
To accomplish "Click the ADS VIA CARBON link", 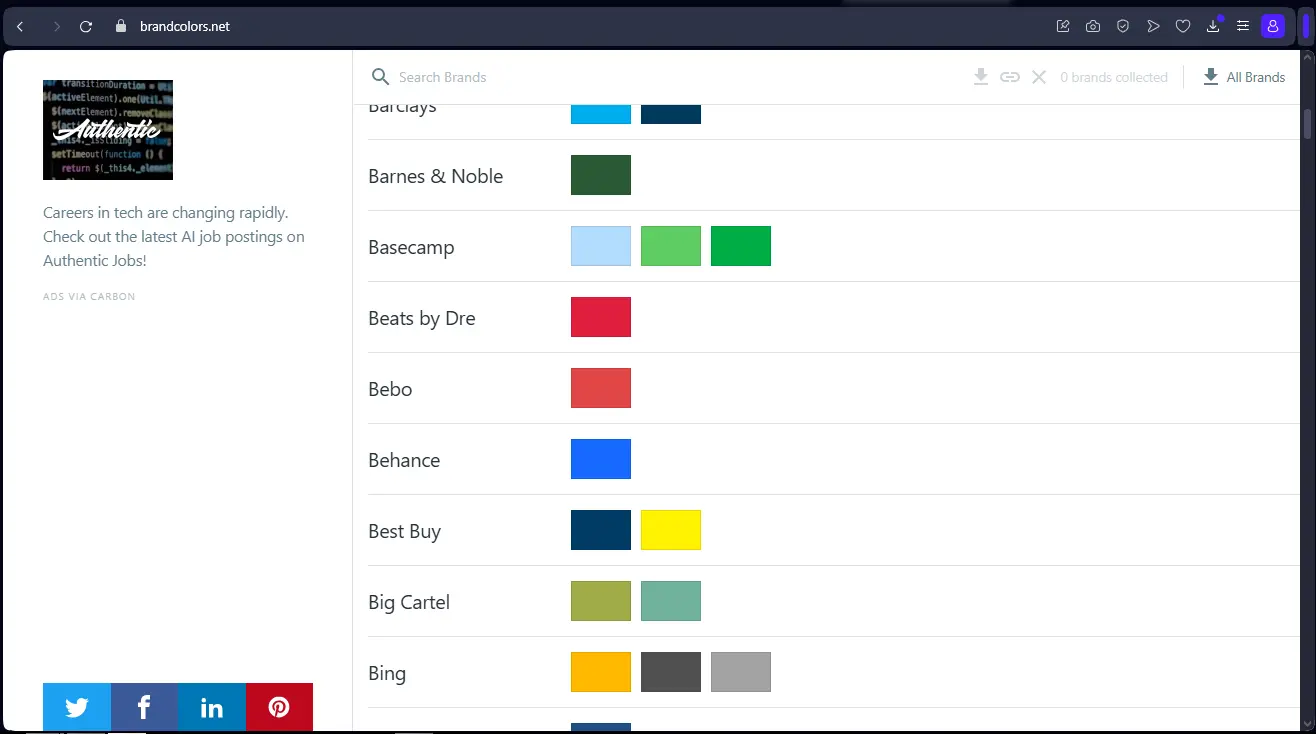I will tap(89, 297).
